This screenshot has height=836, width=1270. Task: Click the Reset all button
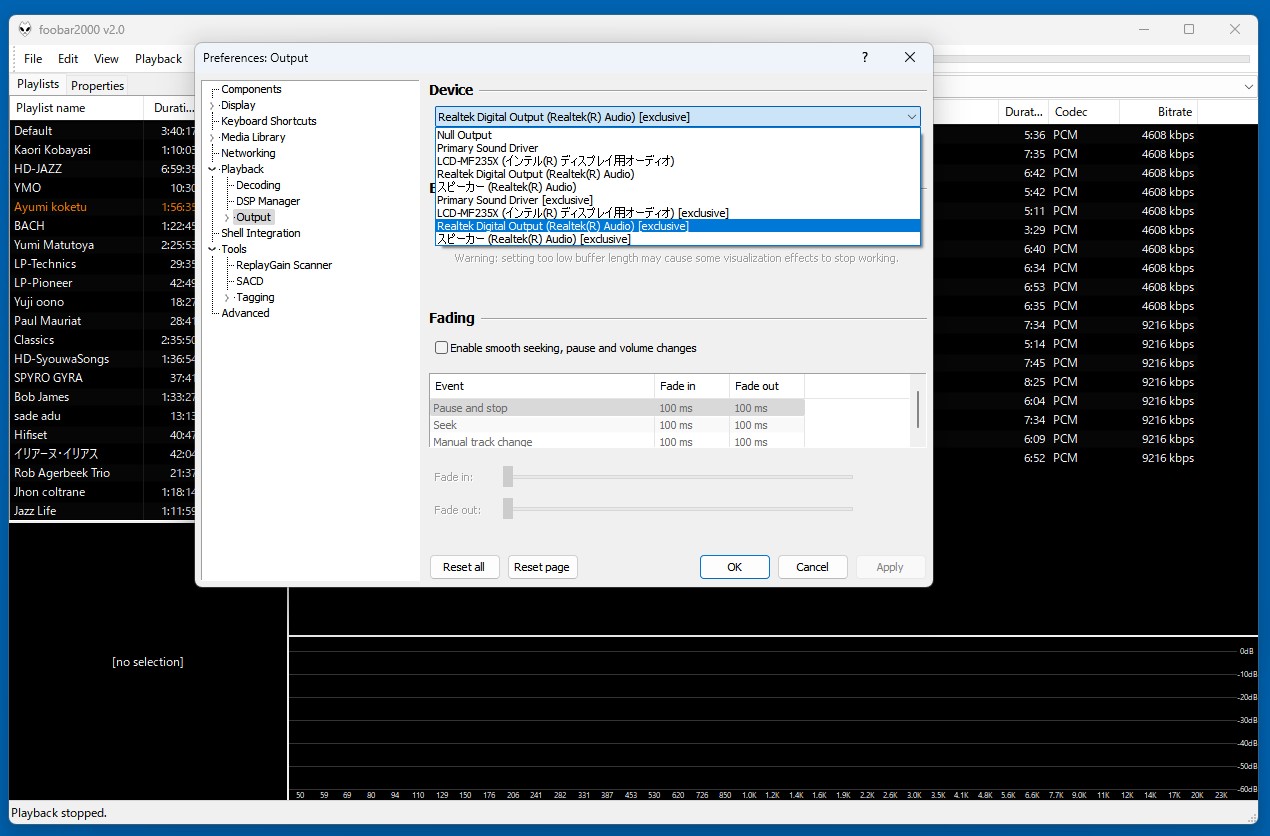464,567
